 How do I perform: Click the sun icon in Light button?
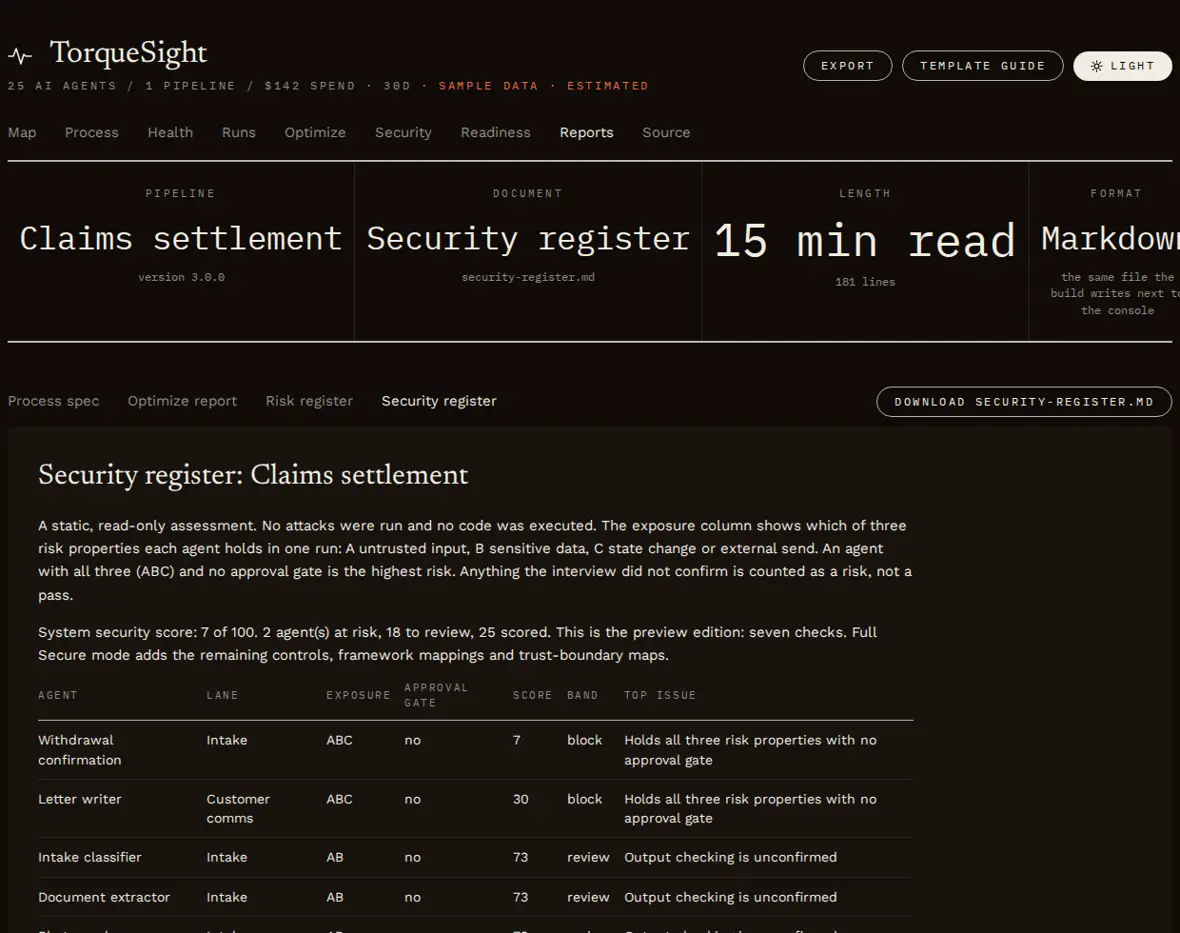click(1096, 66)
